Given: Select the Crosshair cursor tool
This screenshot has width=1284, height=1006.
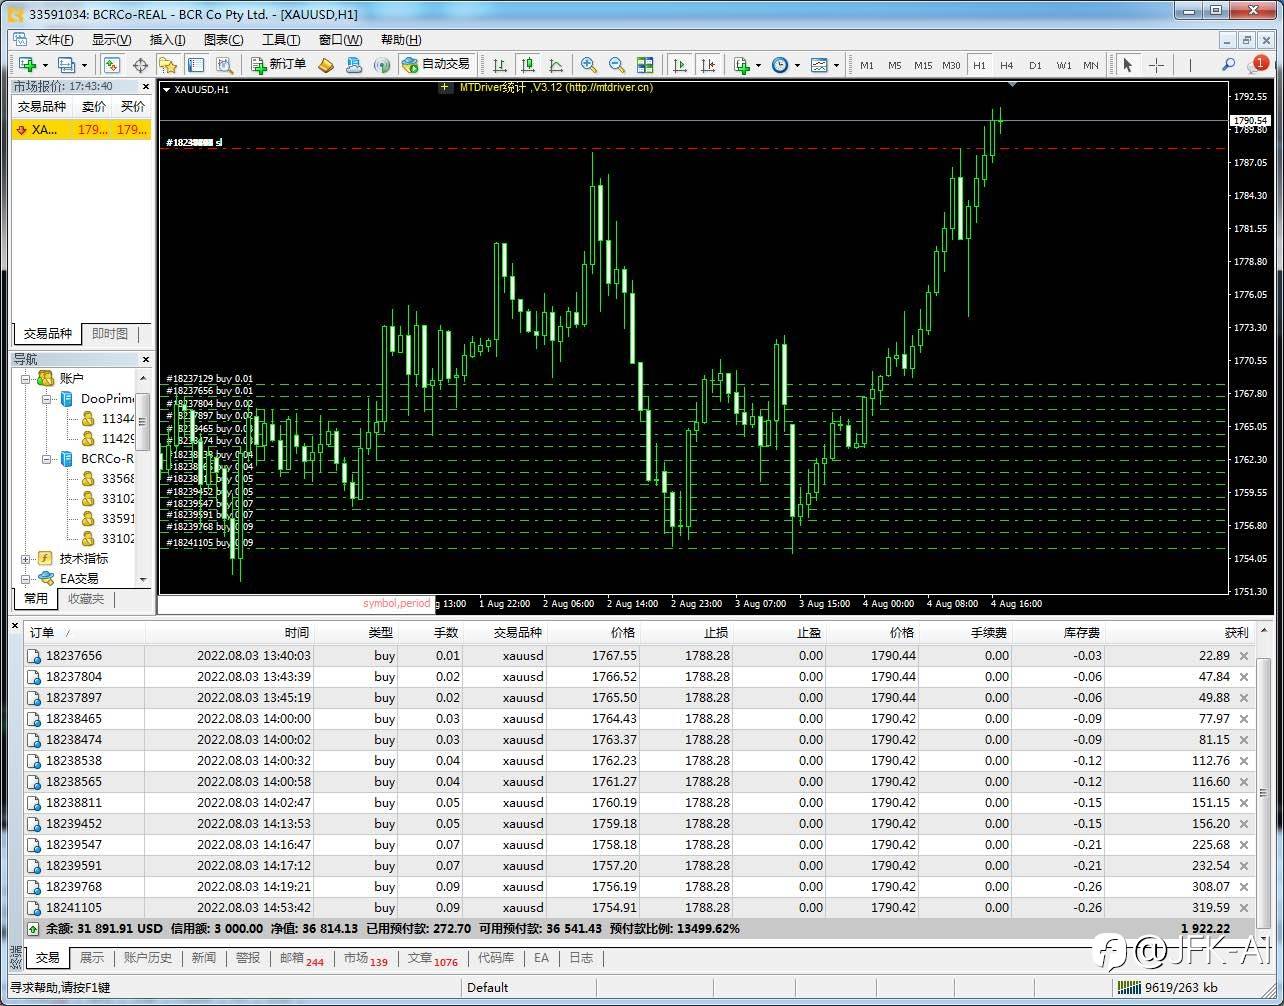Looking at the screenshot, I should pos(1156,65).
